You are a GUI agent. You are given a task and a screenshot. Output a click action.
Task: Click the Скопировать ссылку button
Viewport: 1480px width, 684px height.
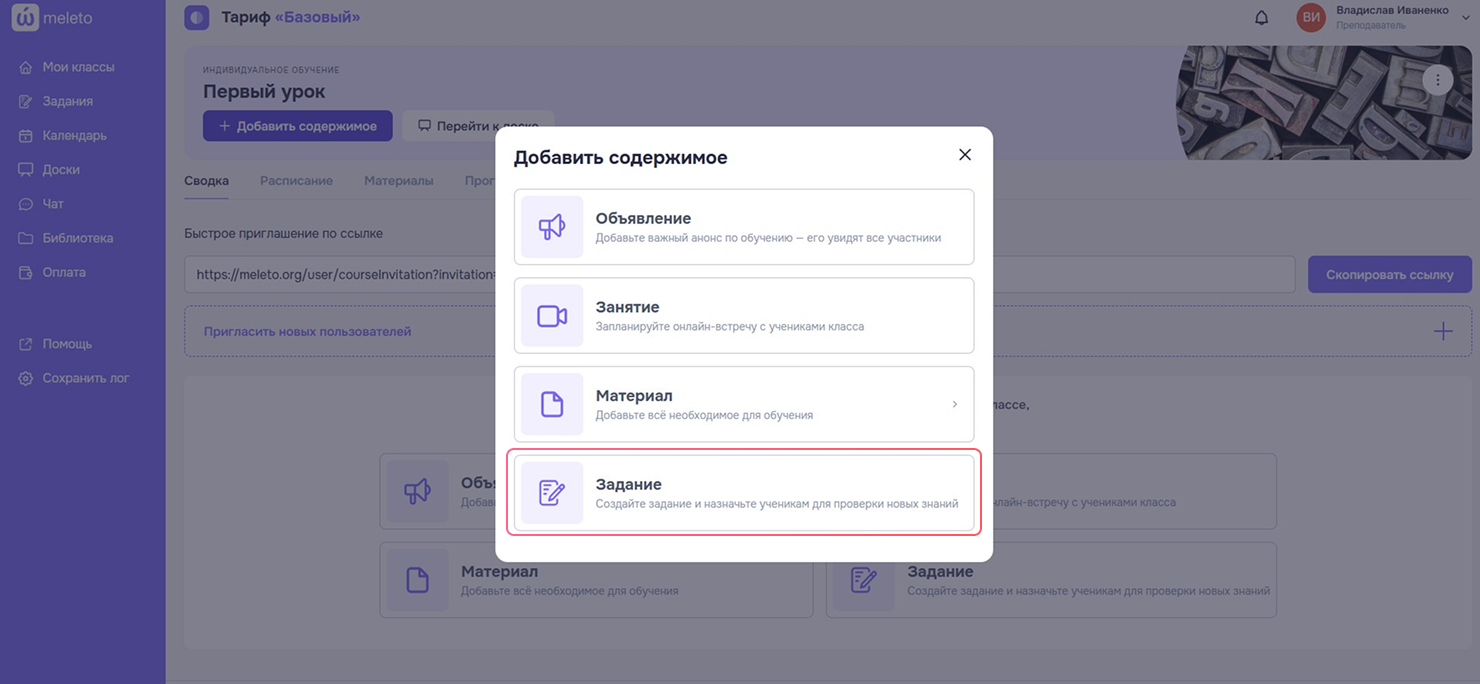coord(1389,273)
